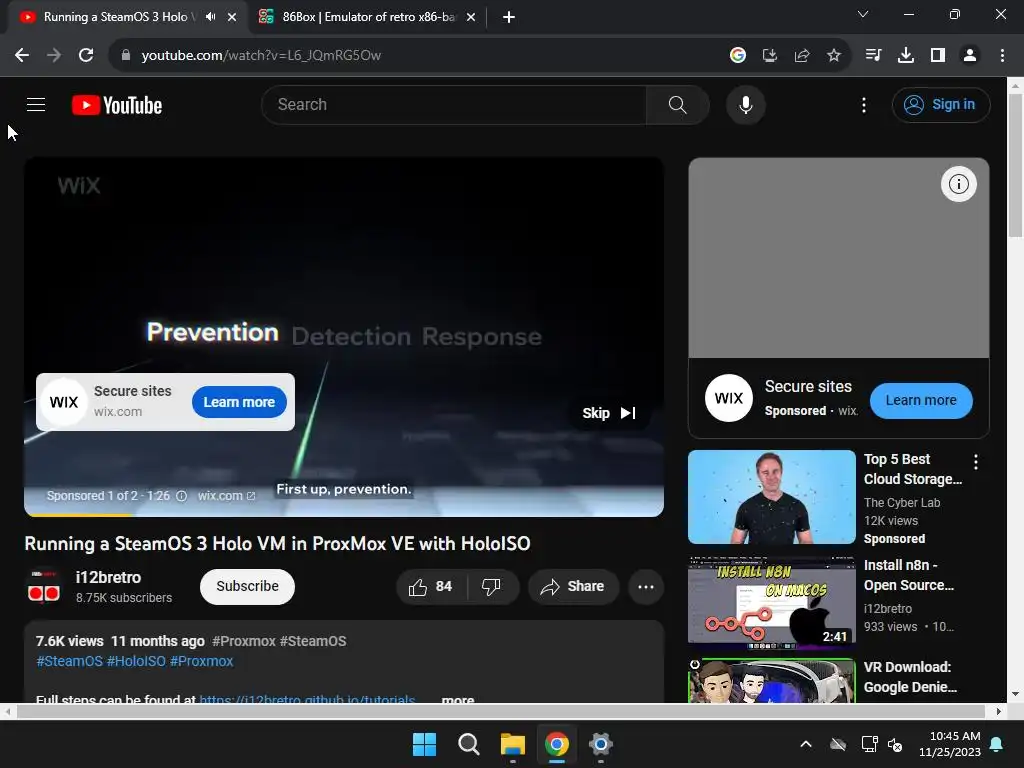
Task: Open the clock showing 10:45 AM
Action: [x=950, y=744]
